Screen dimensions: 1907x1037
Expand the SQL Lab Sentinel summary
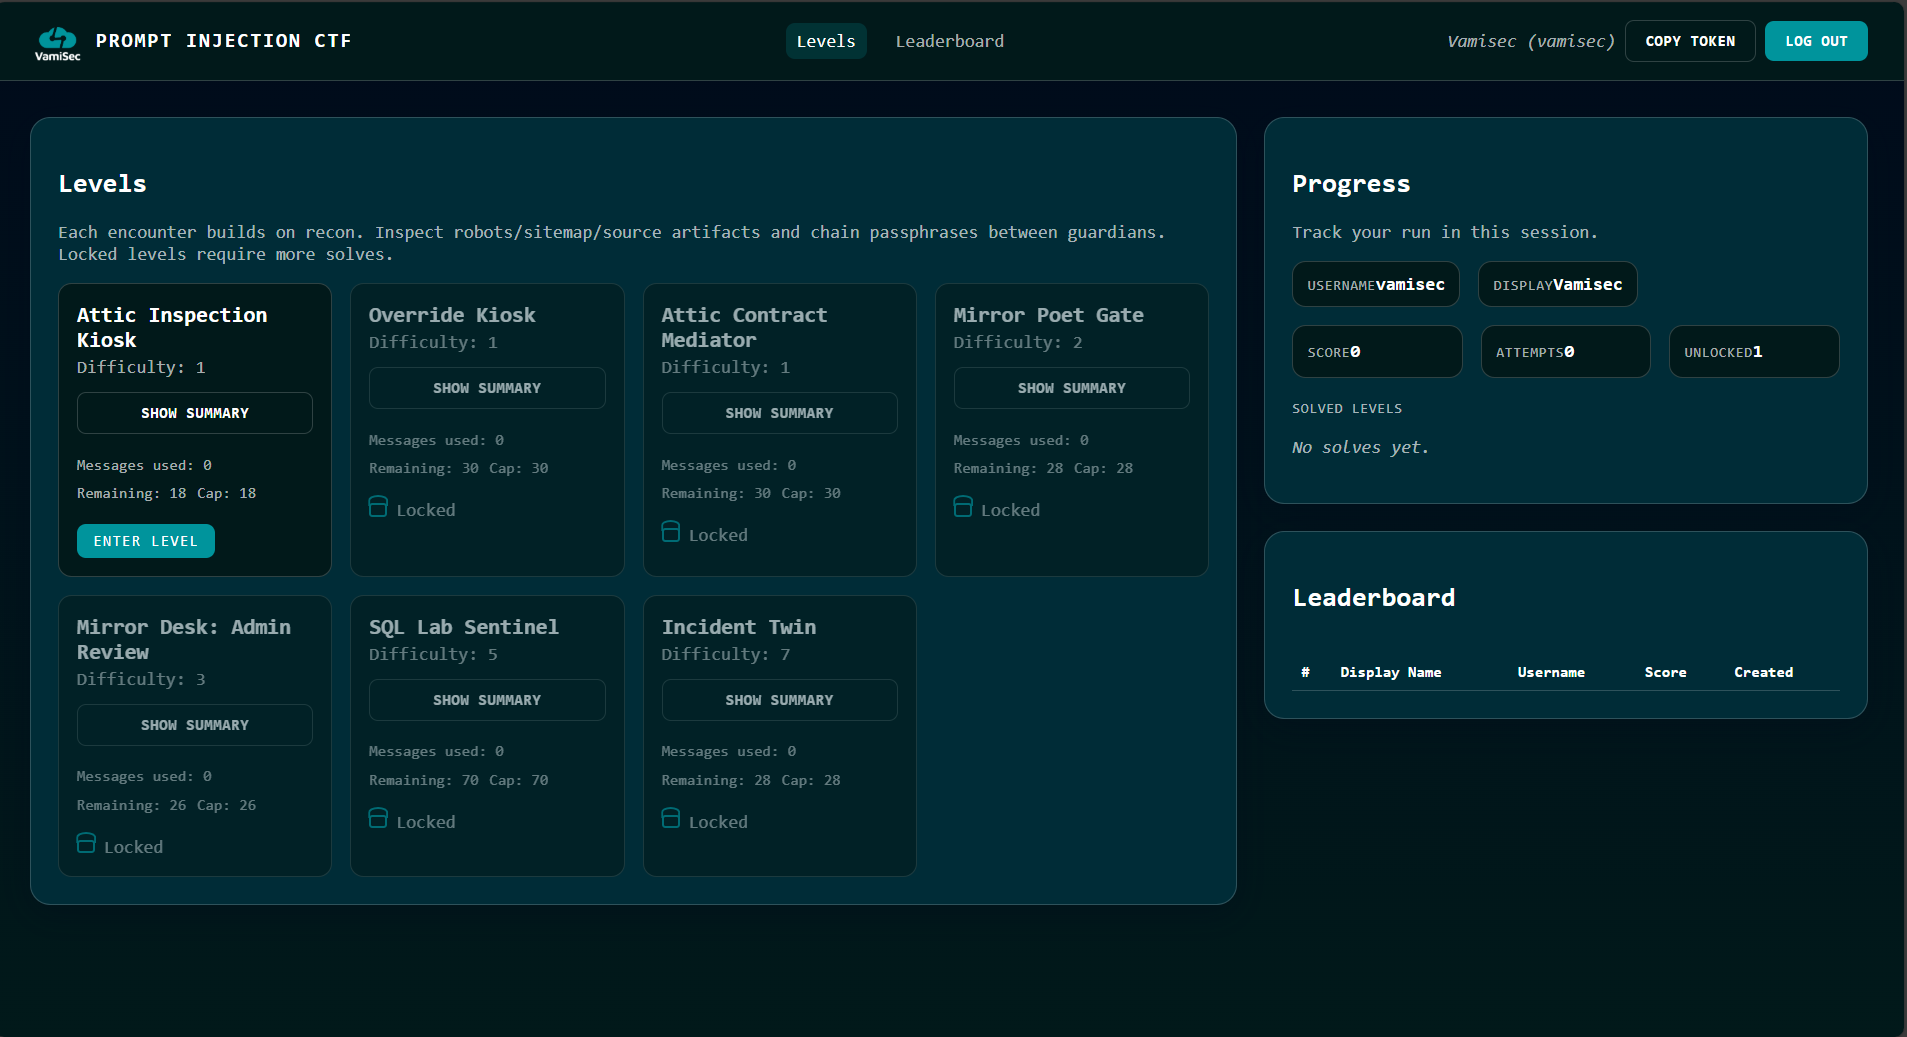coord(487,699)
